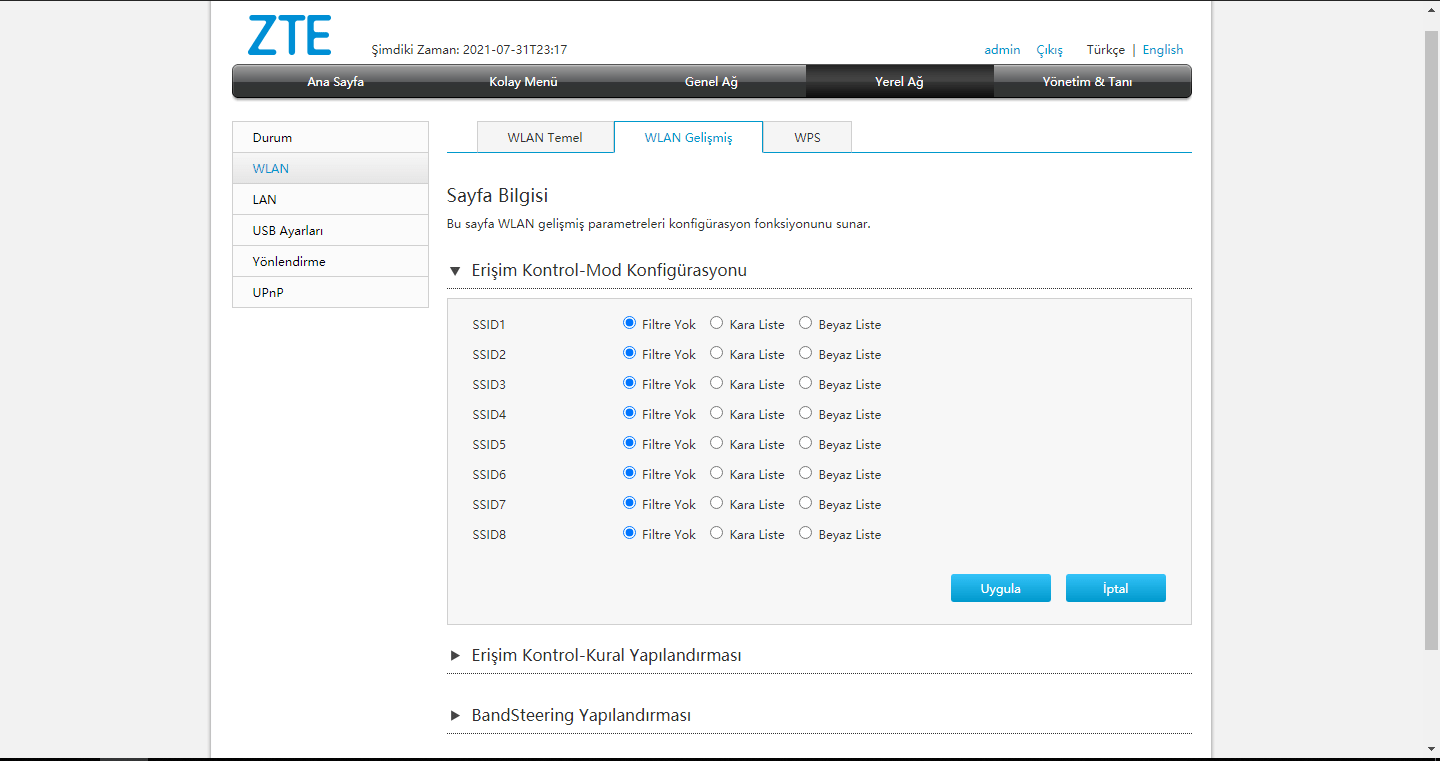Switch to the WLAN Gelişmiş tab

(x=688, y=137)
